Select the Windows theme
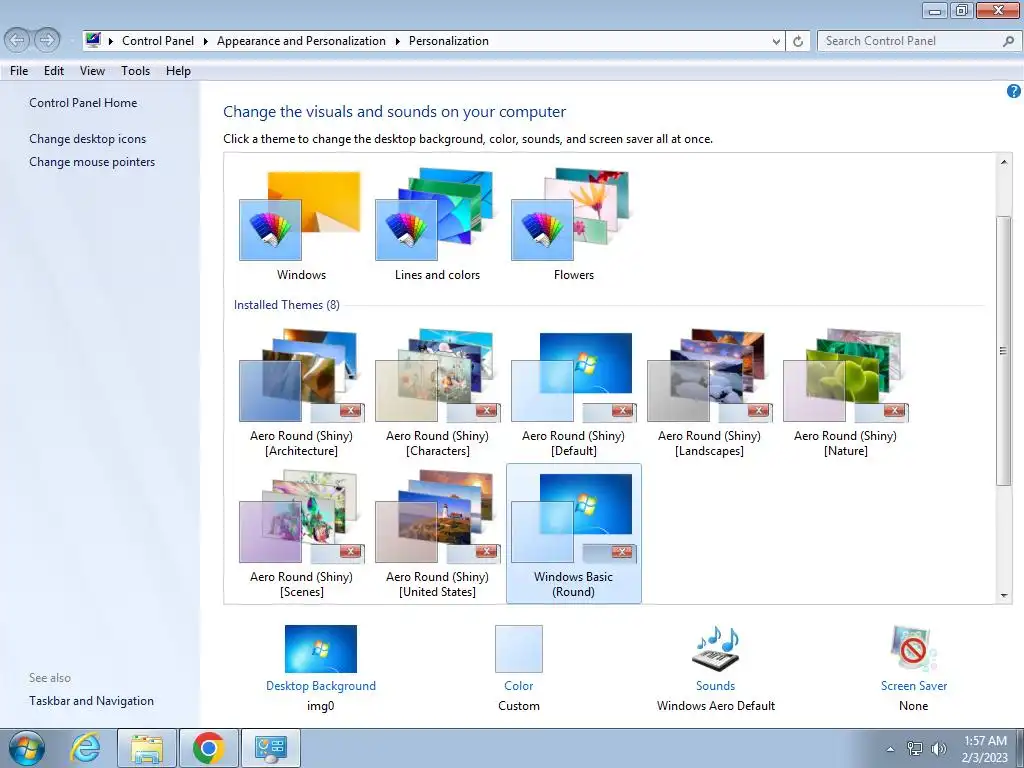1024x768 pixels. 301,225
